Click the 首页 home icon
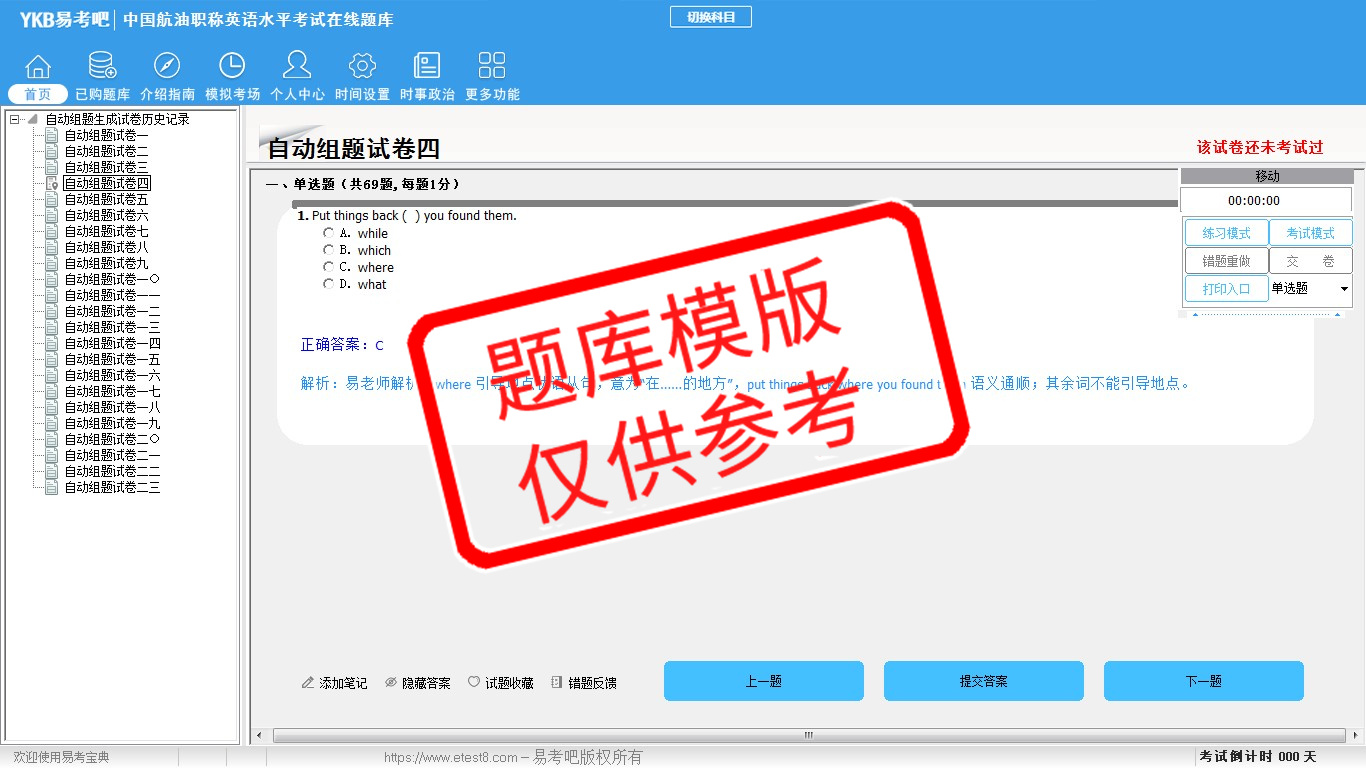 tap(38, 67)
